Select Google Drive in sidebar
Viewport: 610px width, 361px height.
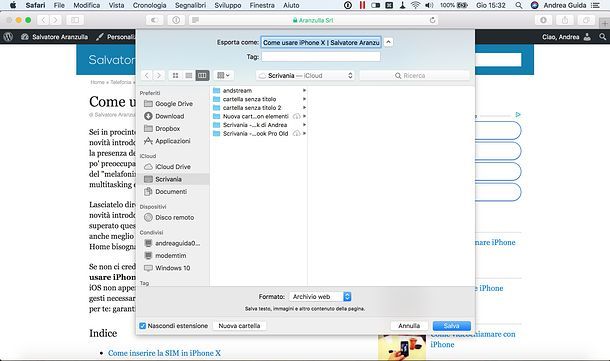174,103
